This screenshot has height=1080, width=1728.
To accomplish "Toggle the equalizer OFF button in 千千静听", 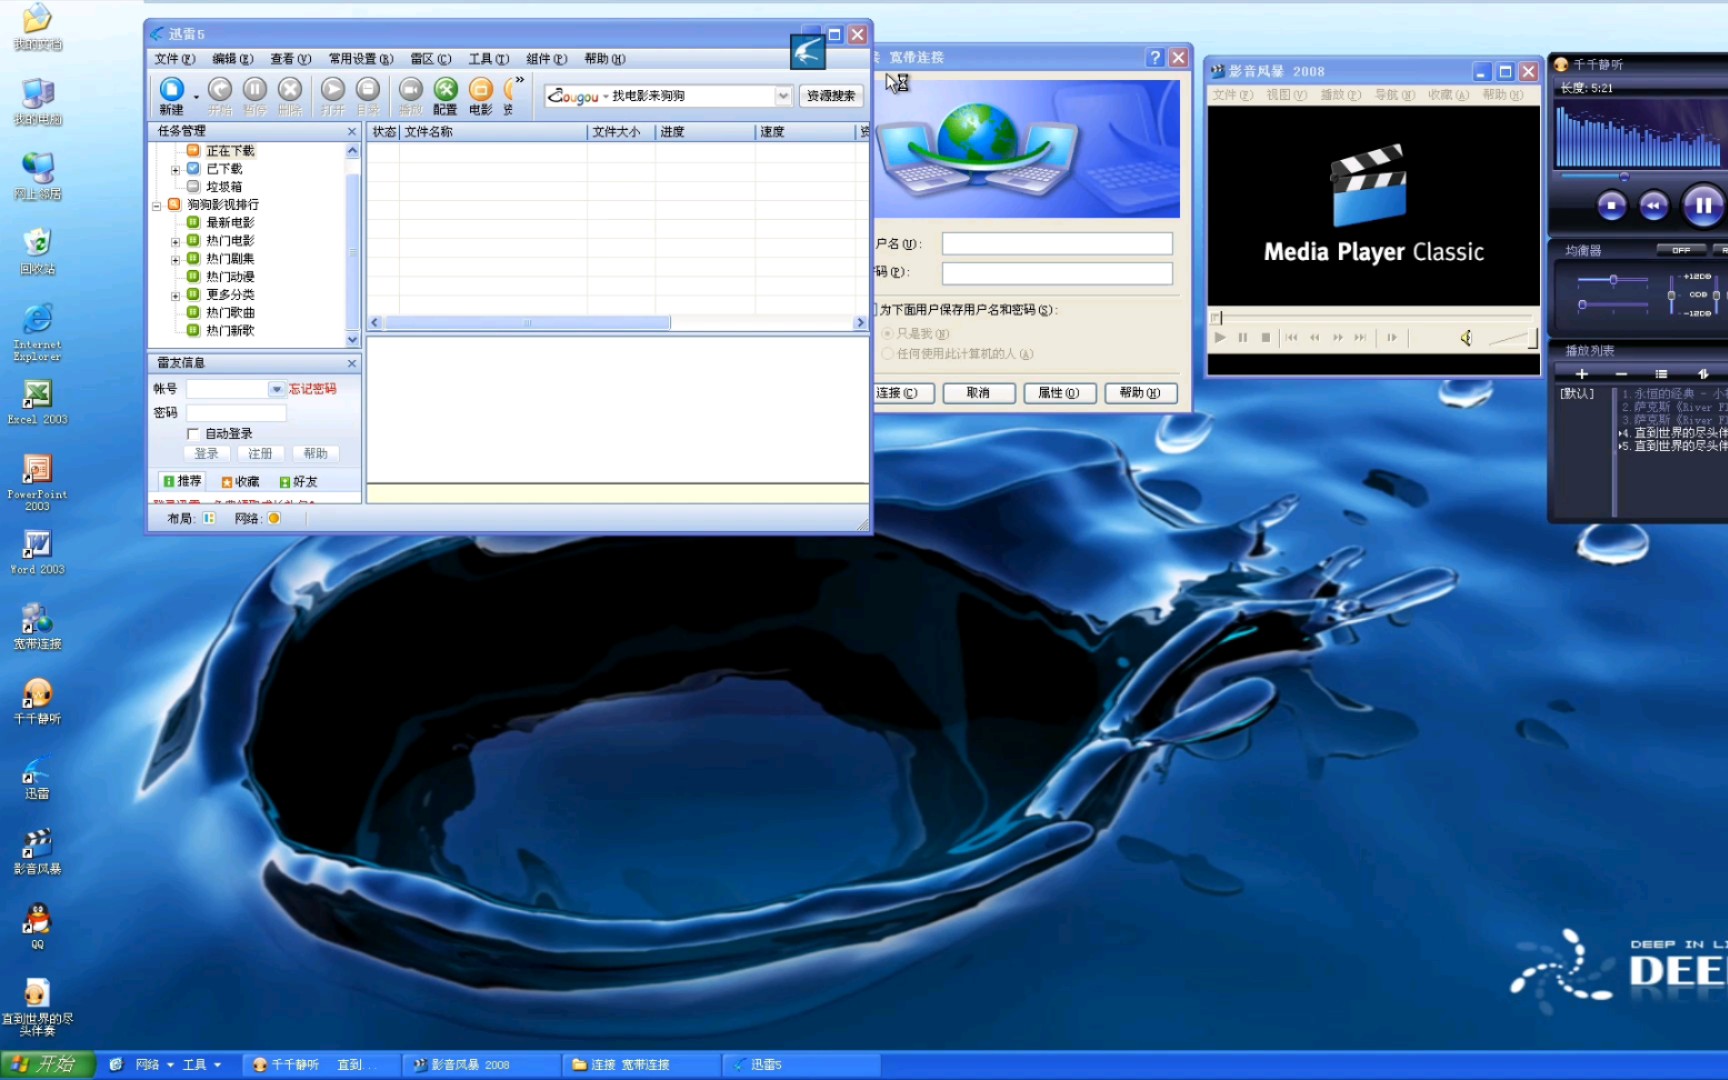I will (1681, 250).
